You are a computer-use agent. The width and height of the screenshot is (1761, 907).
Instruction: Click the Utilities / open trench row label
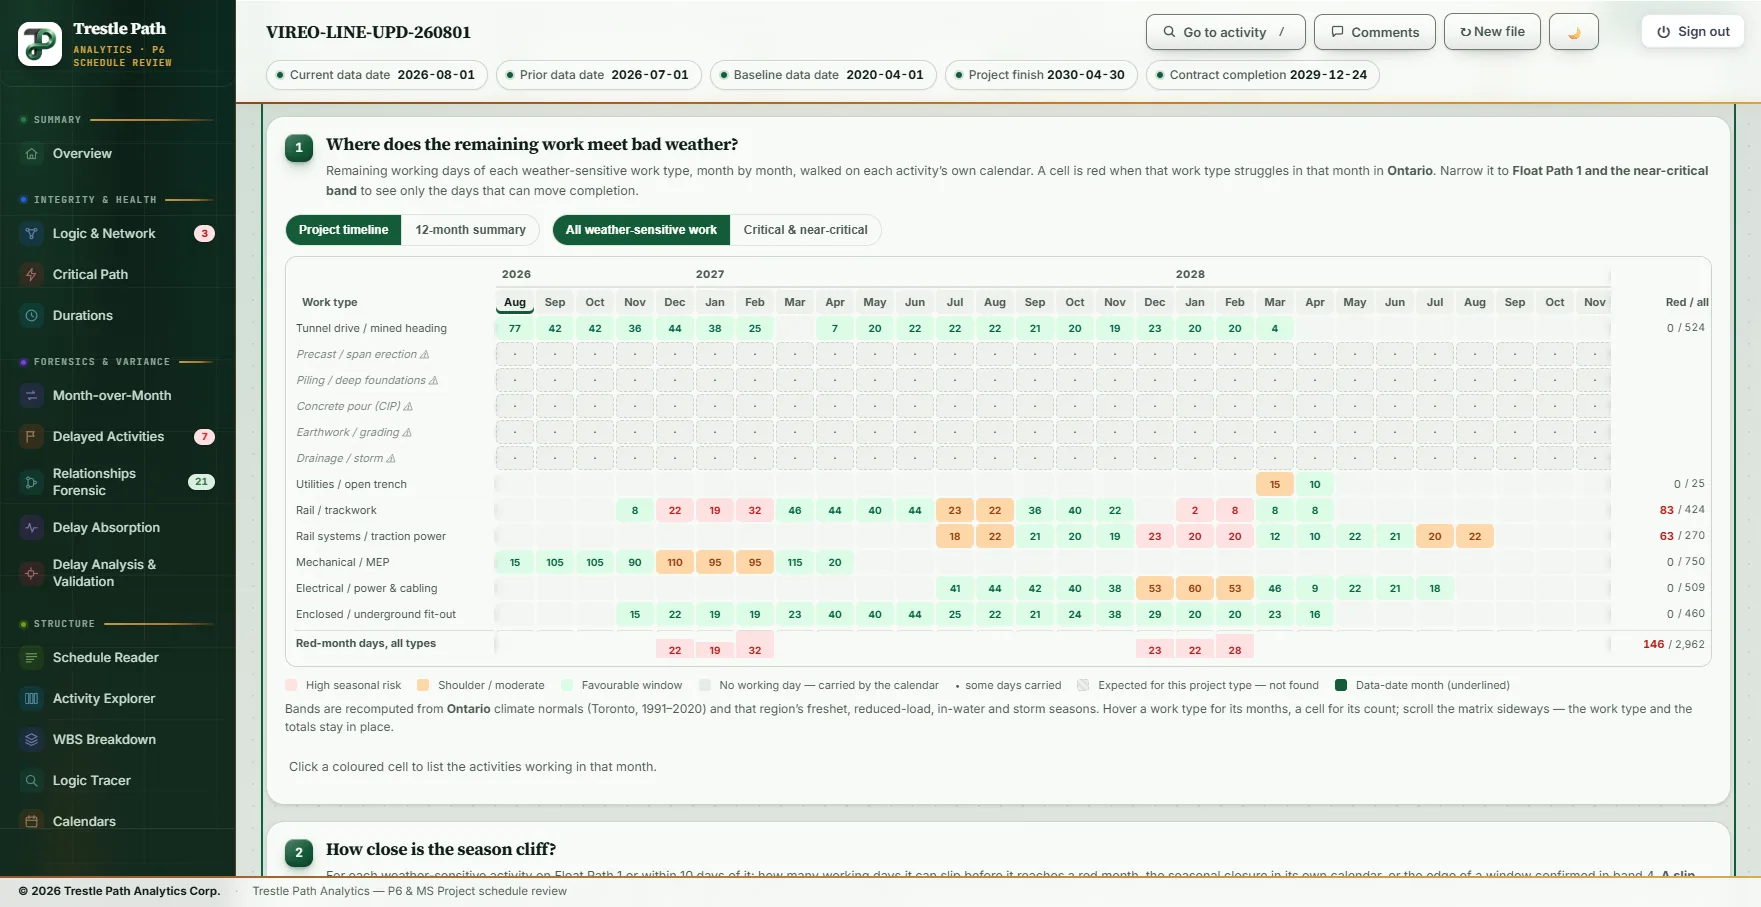(351, 484)
